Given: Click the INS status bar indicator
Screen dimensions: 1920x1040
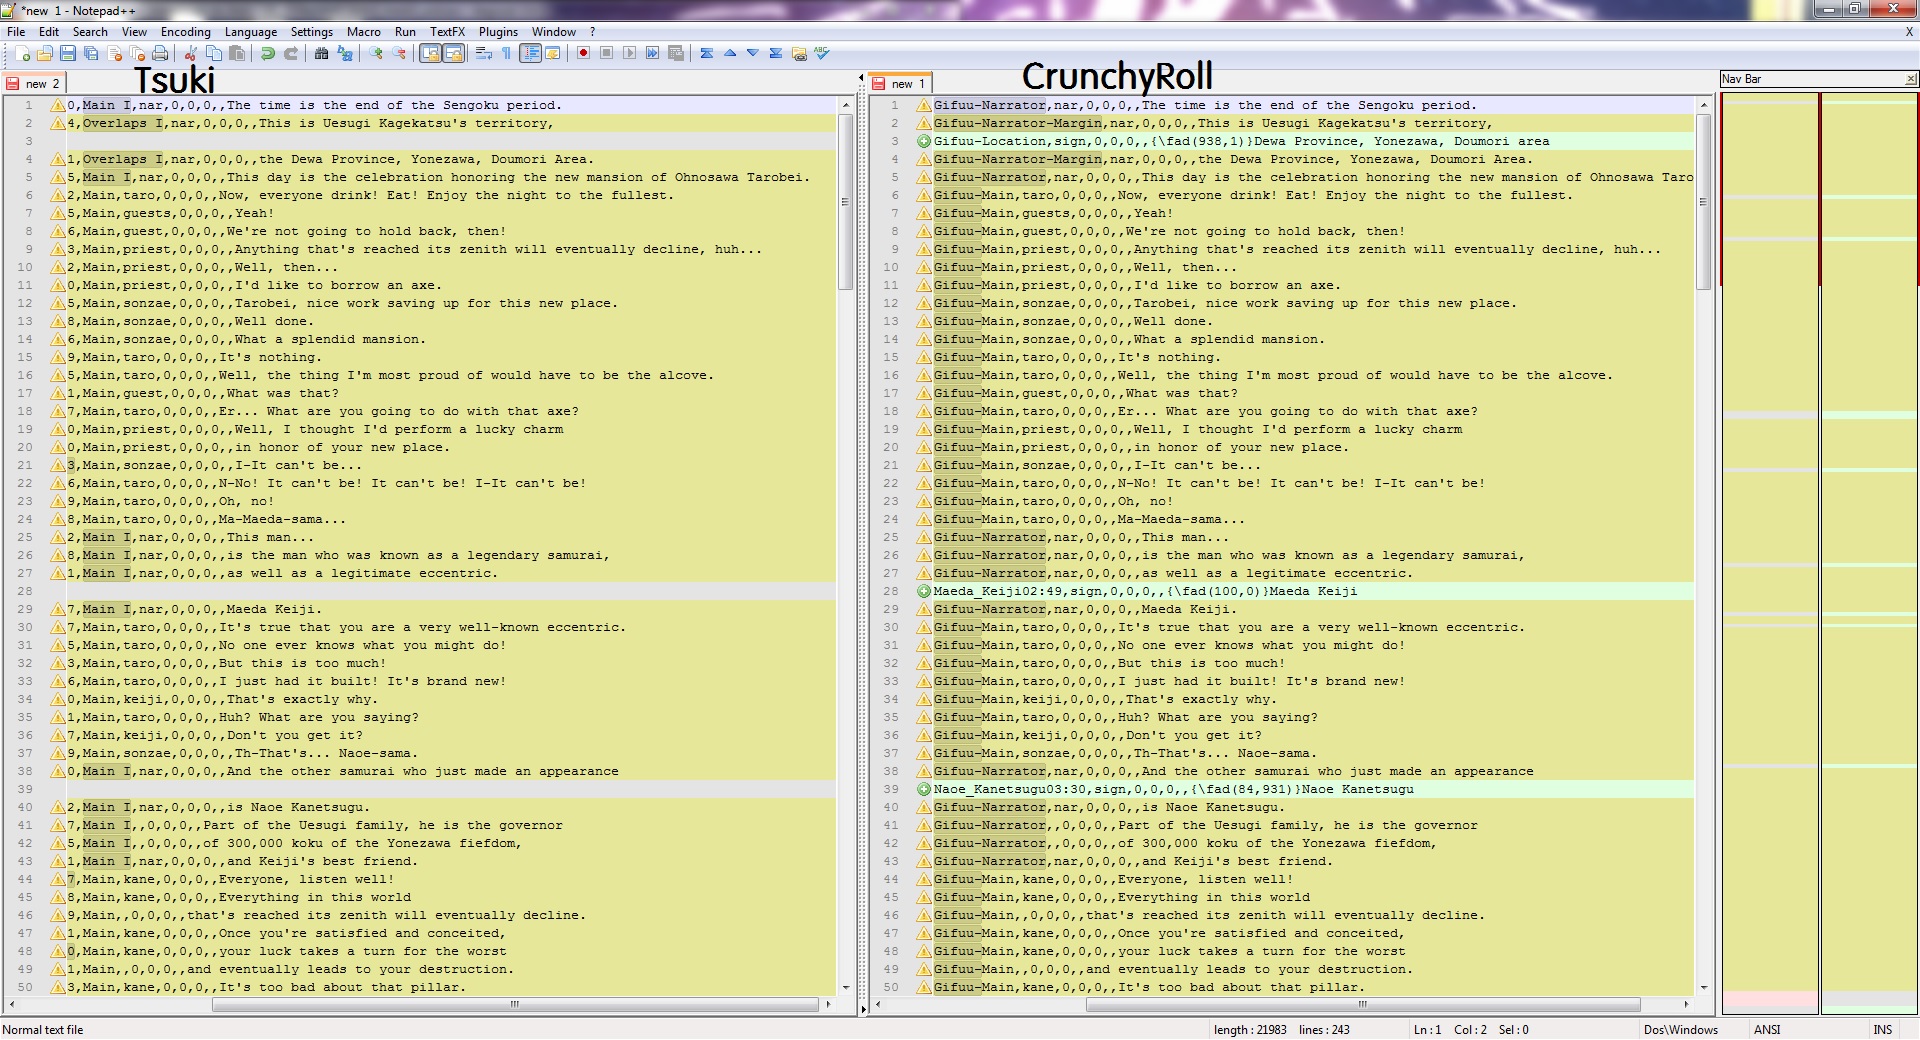Looking at the screenshot, I should [1883, 1030].
